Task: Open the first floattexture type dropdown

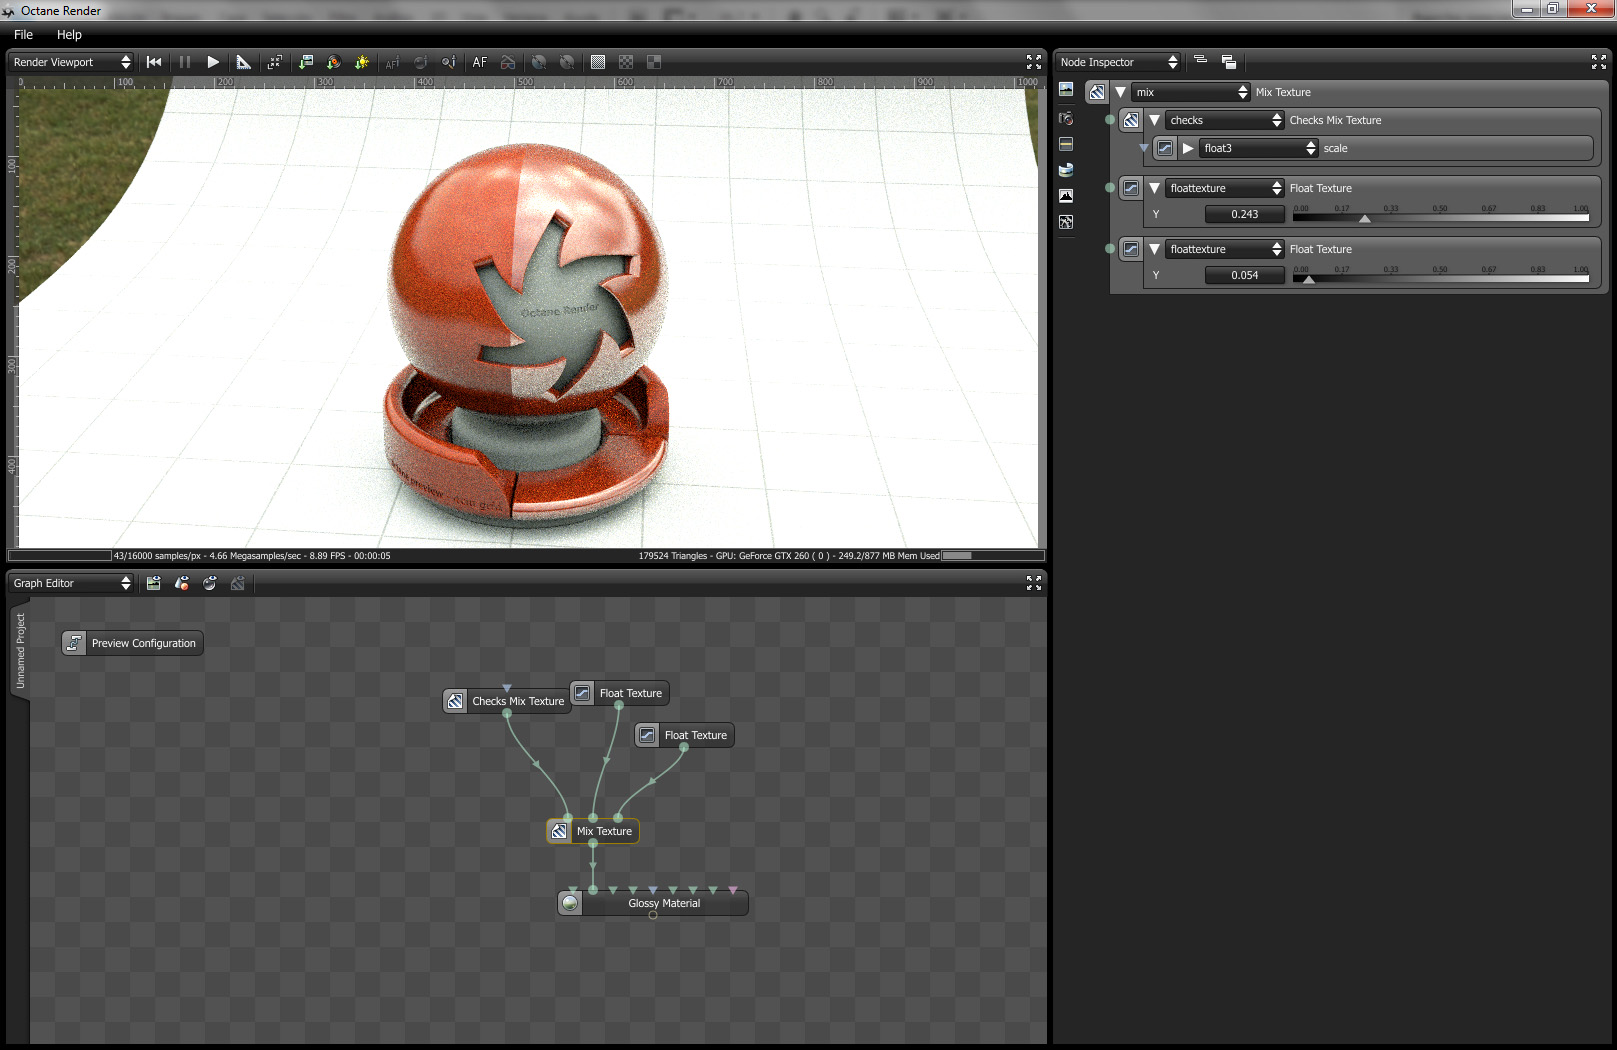Action: tap(1225, 188)
